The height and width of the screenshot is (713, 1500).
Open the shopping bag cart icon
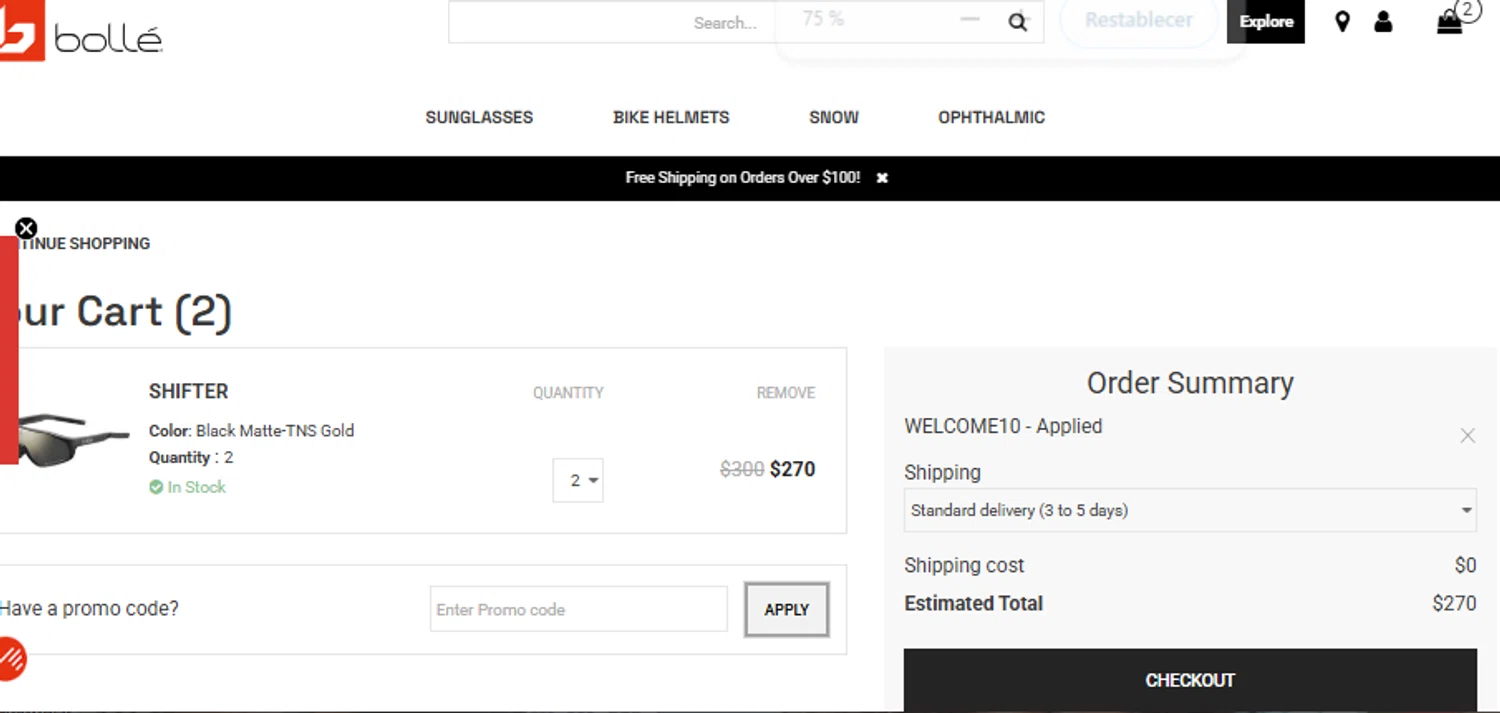click(x=1449, y=22)
